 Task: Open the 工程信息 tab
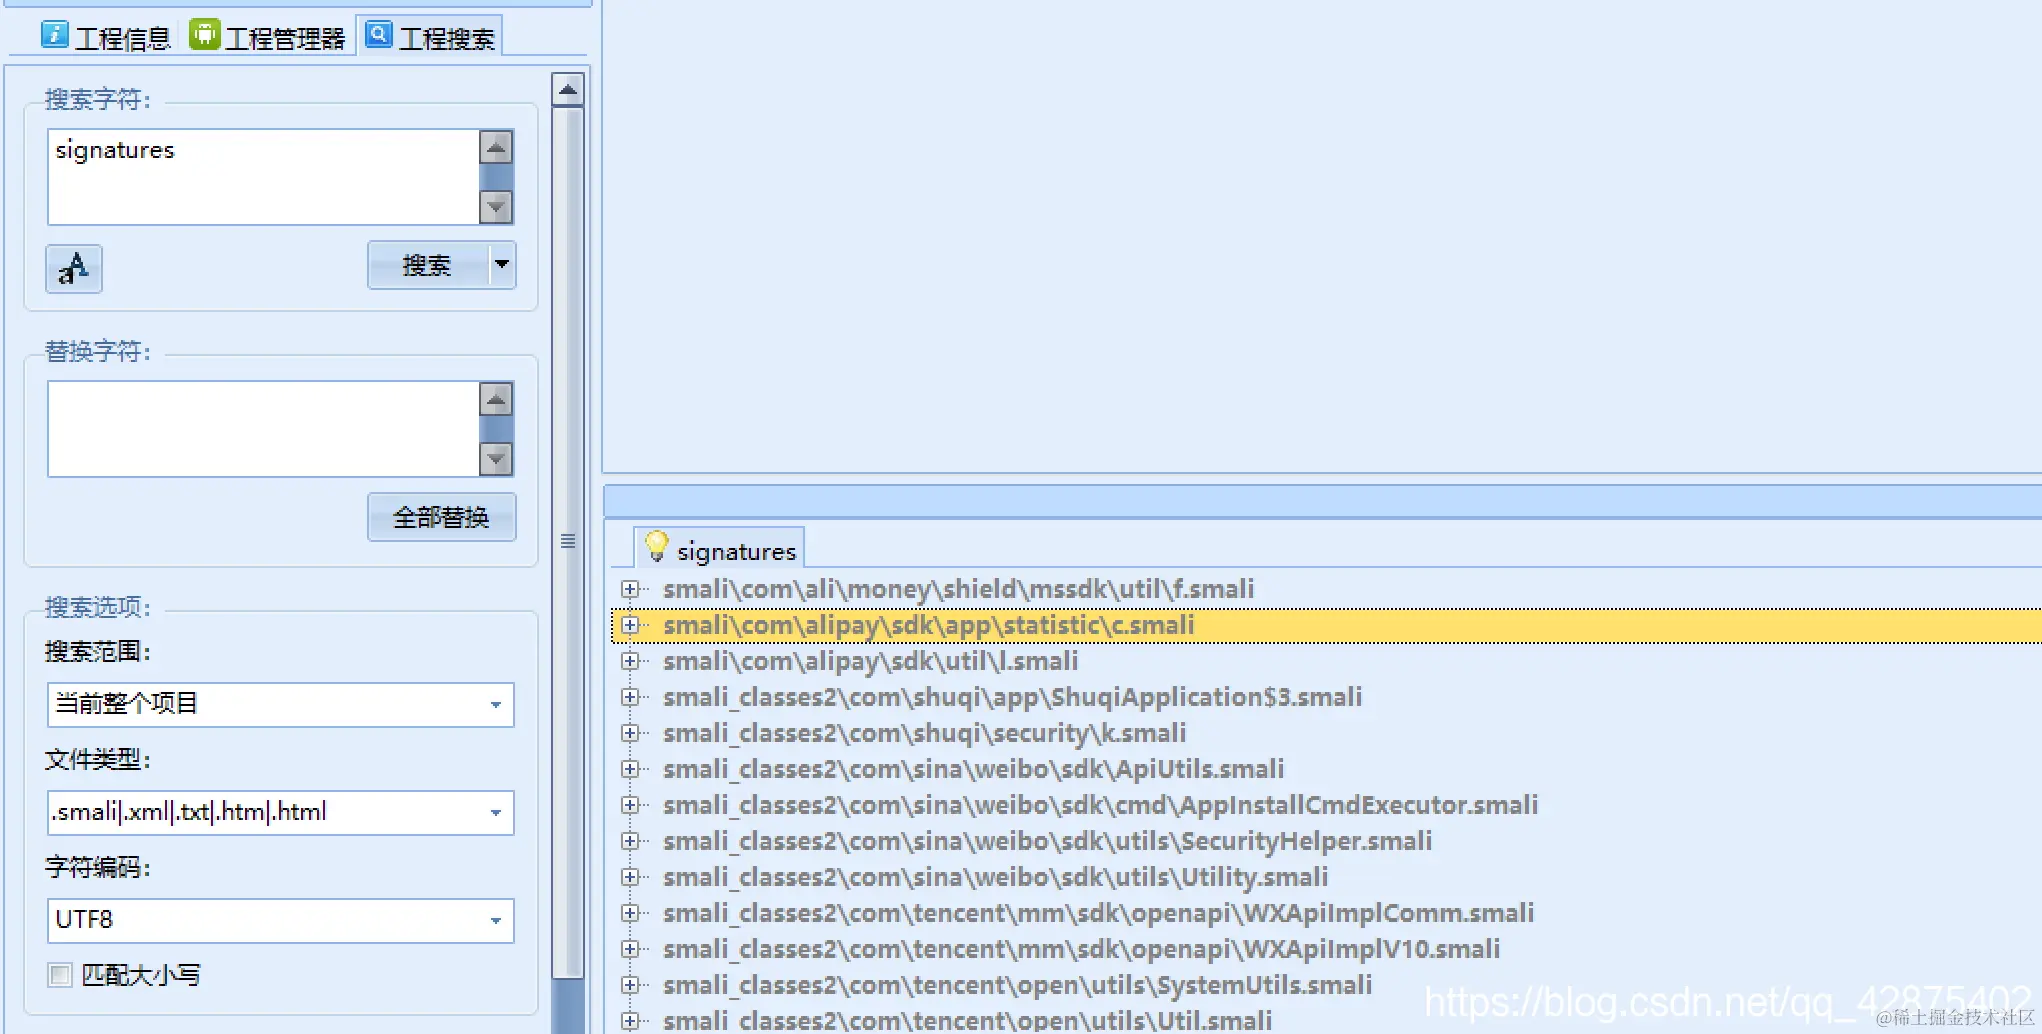click(x=106, y=37)
